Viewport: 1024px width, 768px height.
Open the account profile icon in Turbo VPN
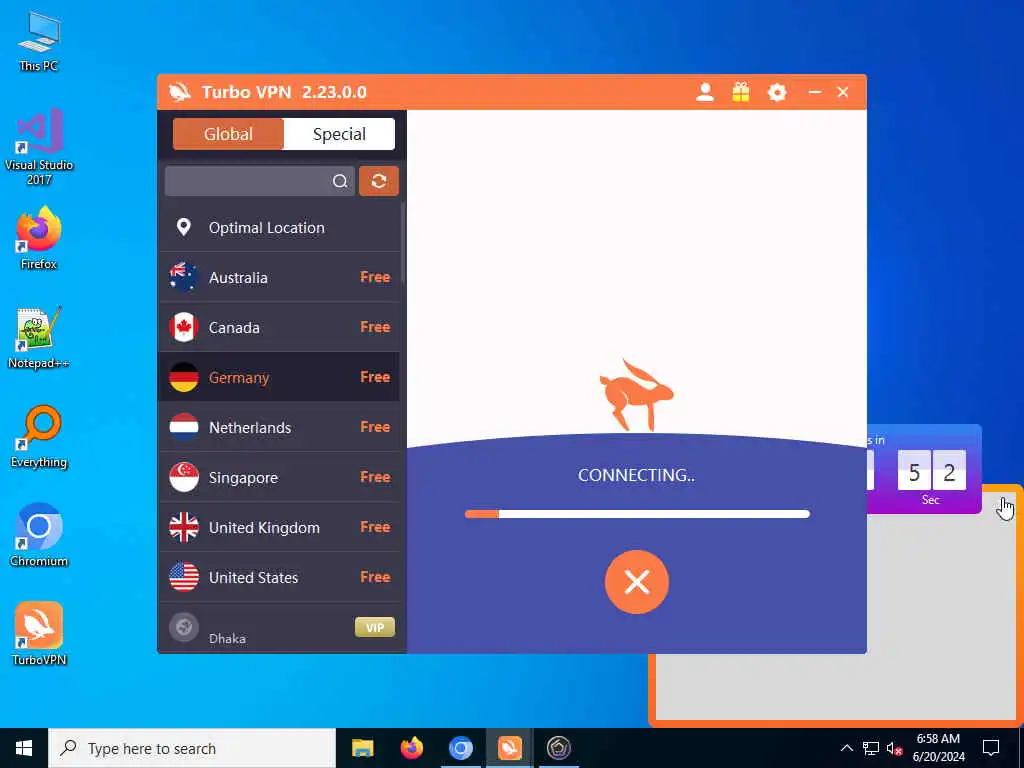point(705,92)
